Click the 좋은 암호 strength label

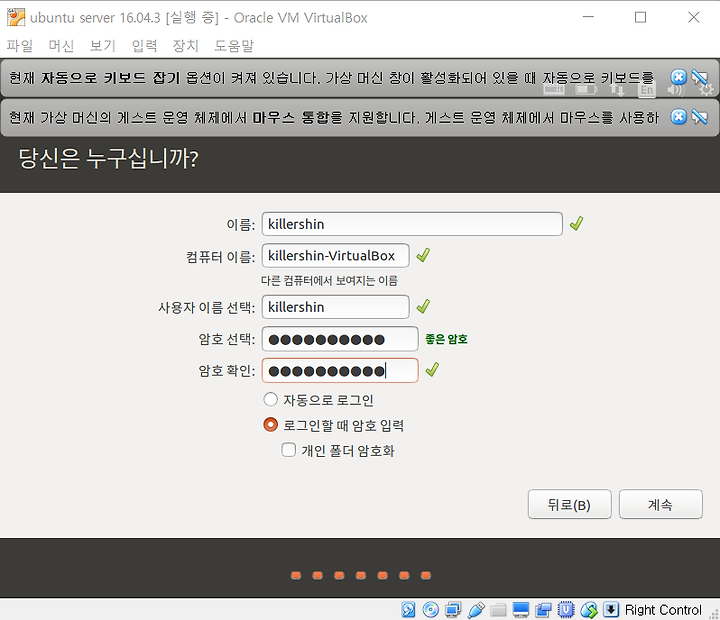[x=446, y=339]
